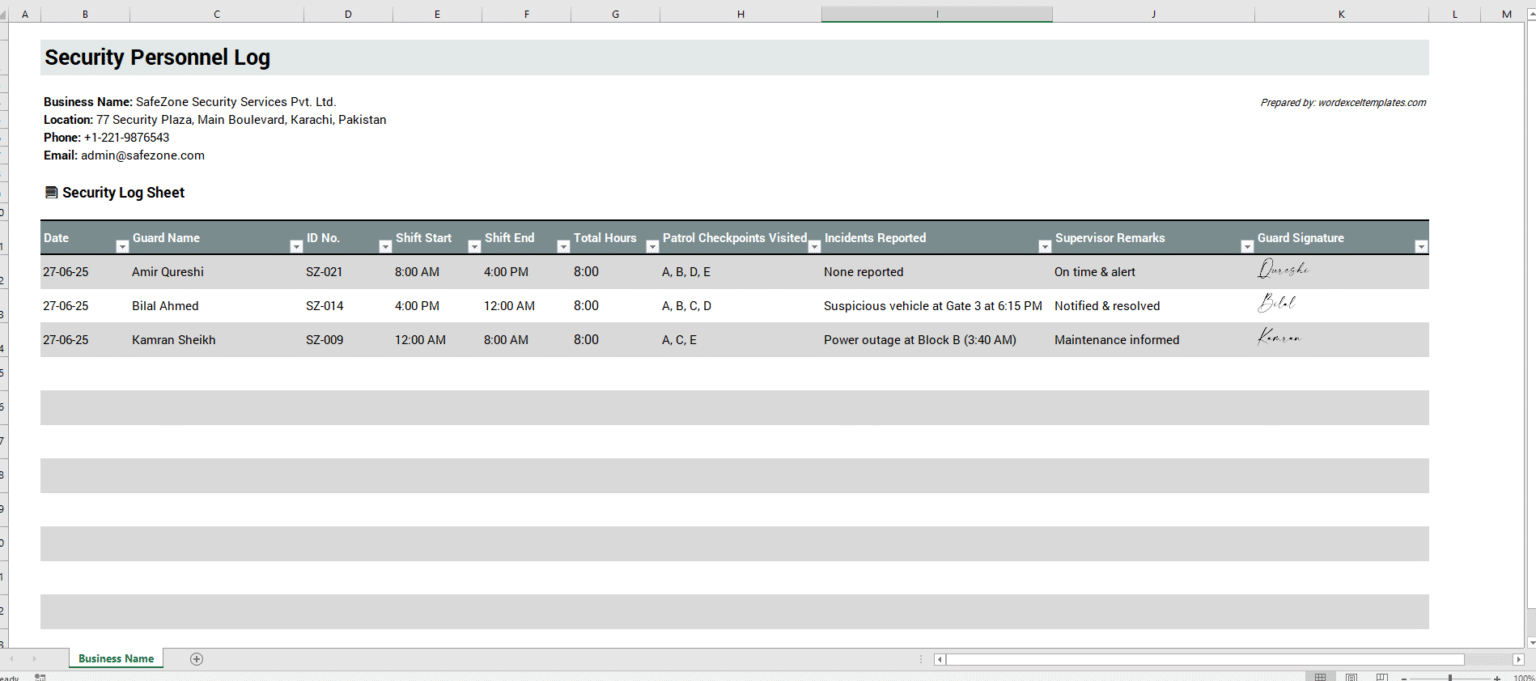
Task: Open the Incidents Reported filter dropdown
Action: (x=1044, y=245)
